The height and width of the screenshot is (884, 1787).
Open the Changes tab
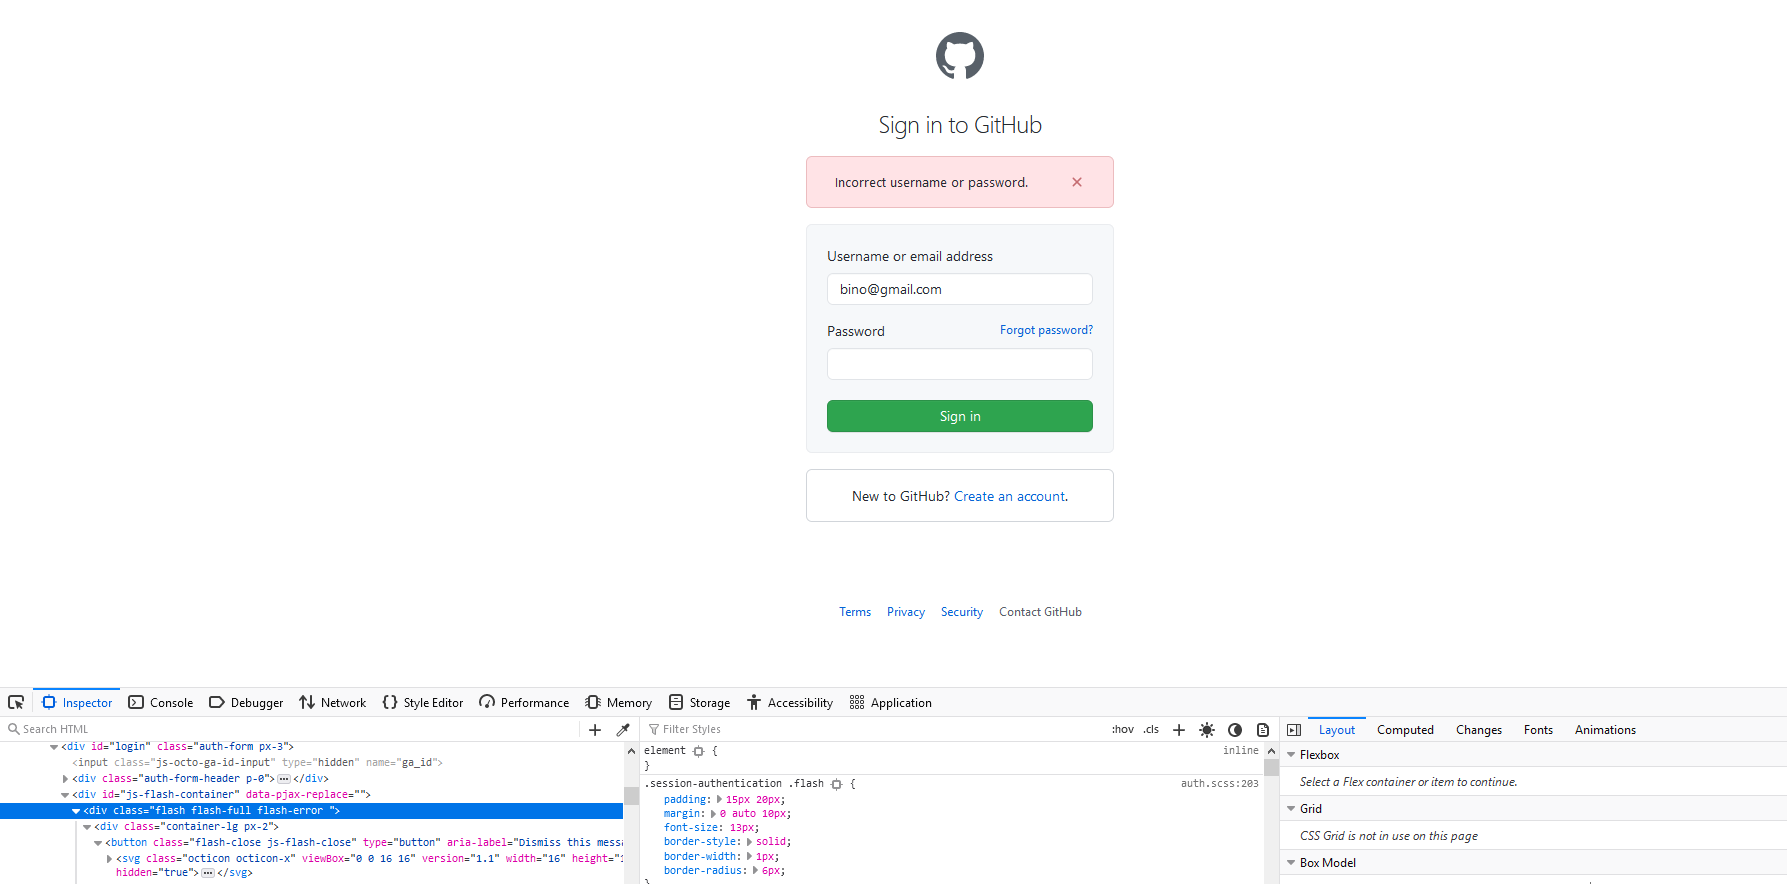pos(1478,729)
